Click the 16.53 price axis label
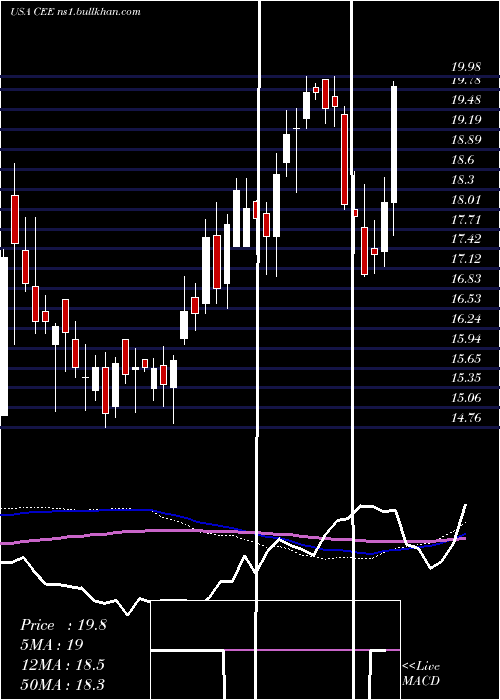The width and height of the screenshot is (500, 700). coord(466,299)
